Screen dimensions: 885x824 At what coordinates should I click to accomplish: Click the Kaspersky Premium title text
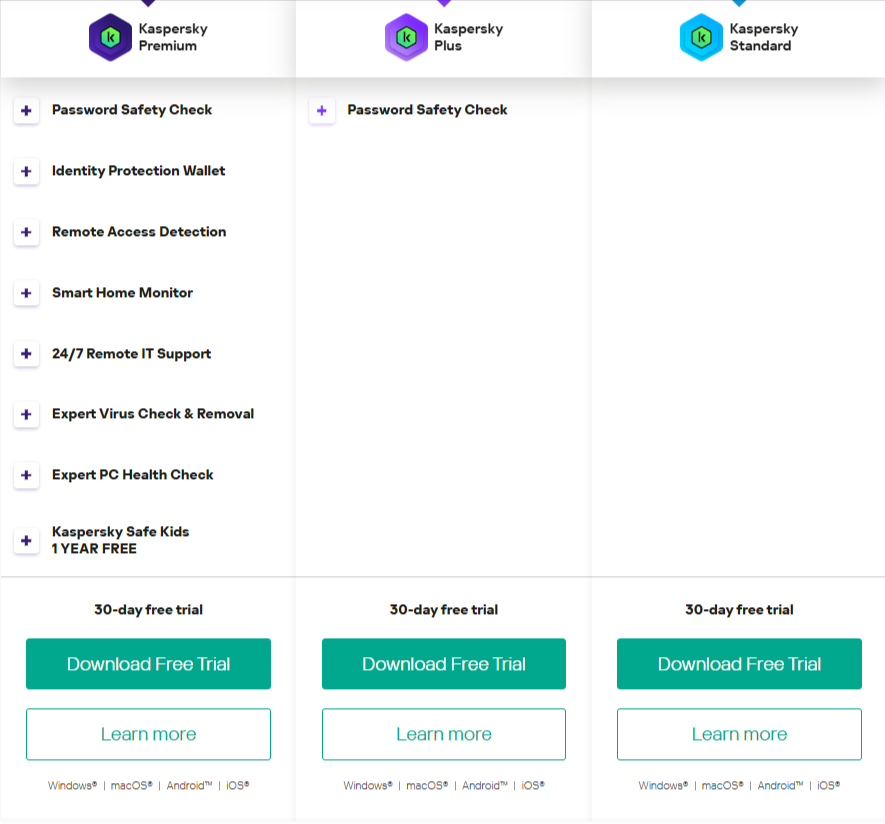(173, 37)
